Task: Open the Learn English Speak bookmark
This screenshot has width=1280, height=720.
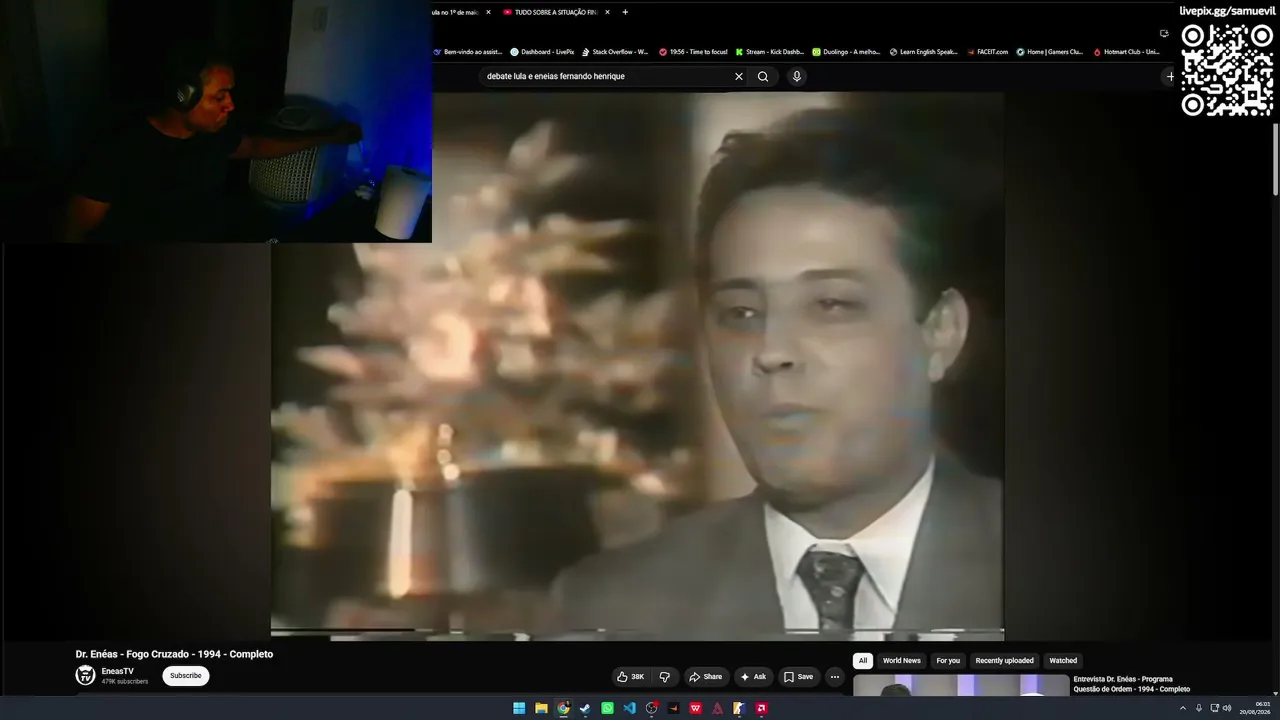Action: click(924, 52)
